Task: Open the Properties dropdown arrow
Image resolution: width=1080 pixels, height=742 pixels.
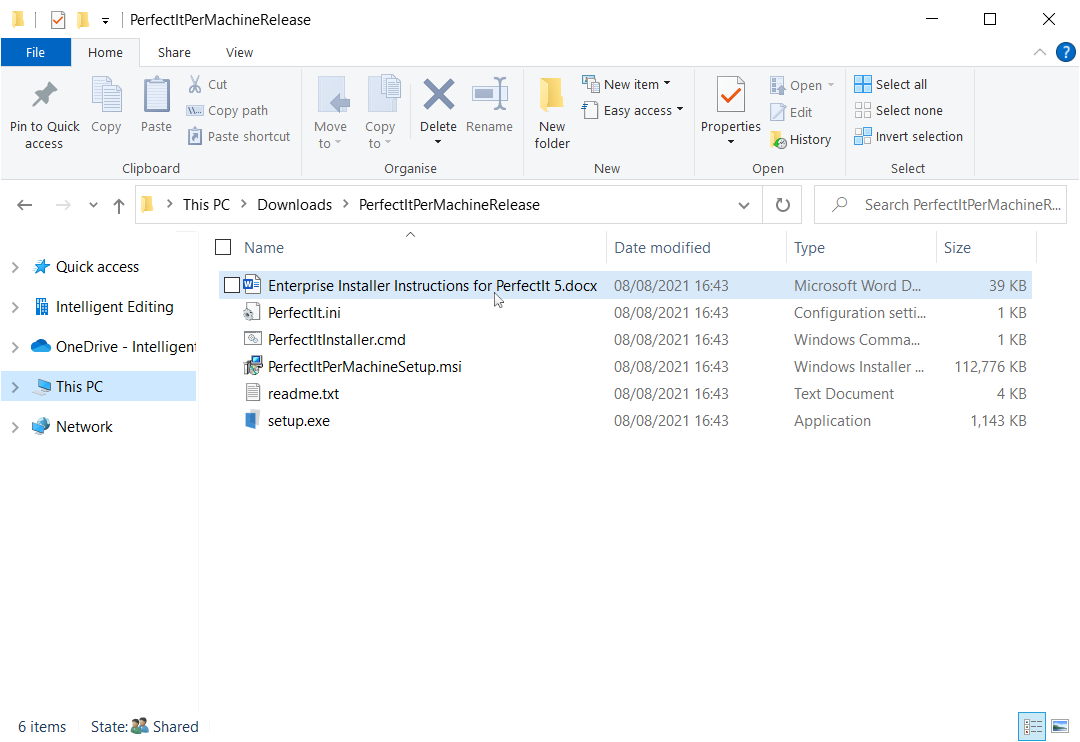Action: [730, 143]
